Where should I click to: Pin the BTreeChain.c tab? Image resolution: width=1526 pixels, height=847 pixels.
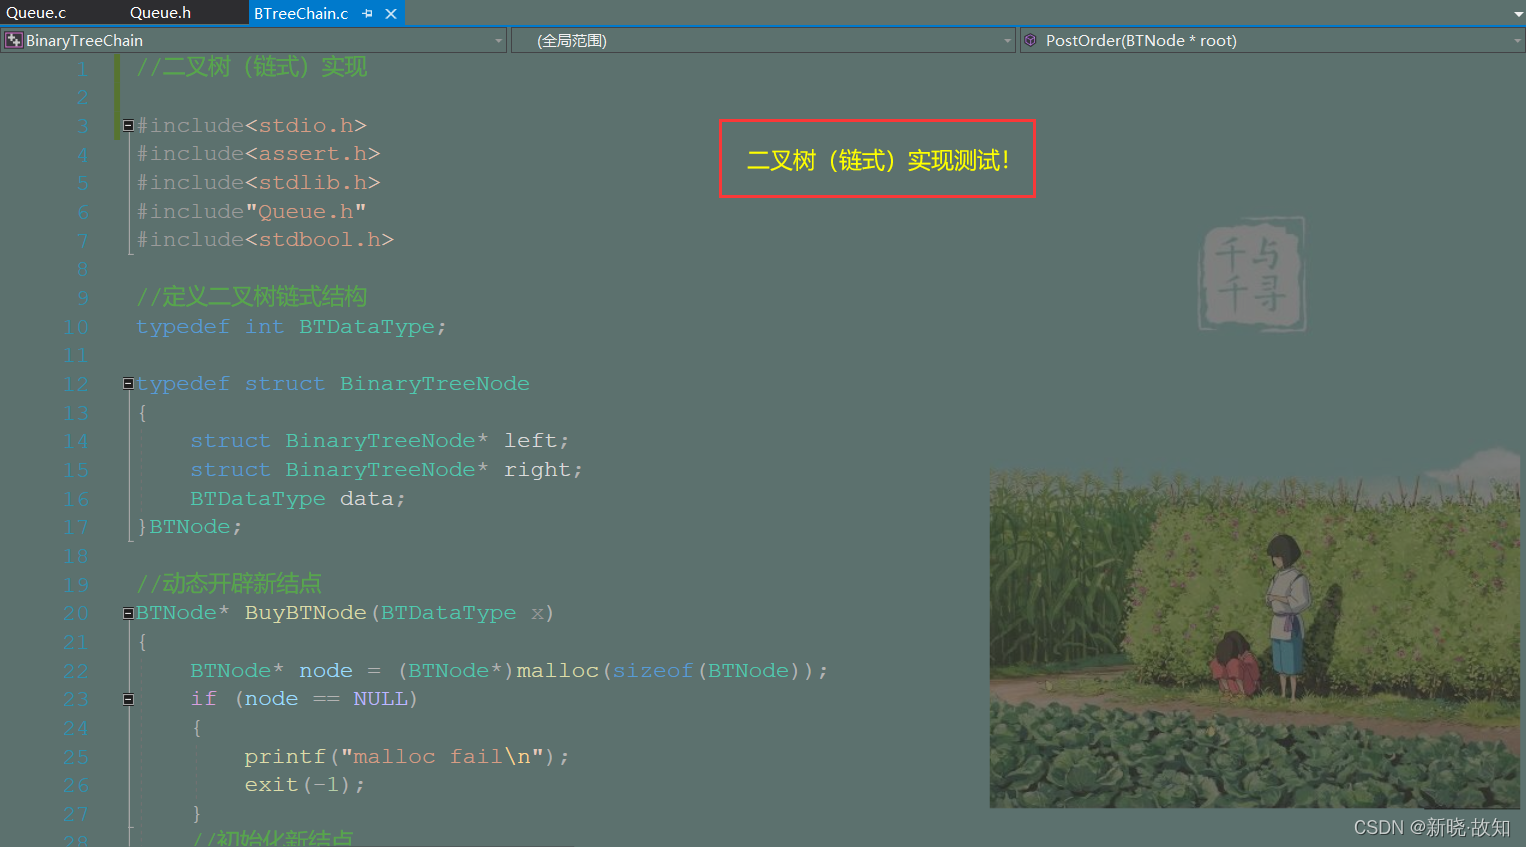click(x=367, y=13)
